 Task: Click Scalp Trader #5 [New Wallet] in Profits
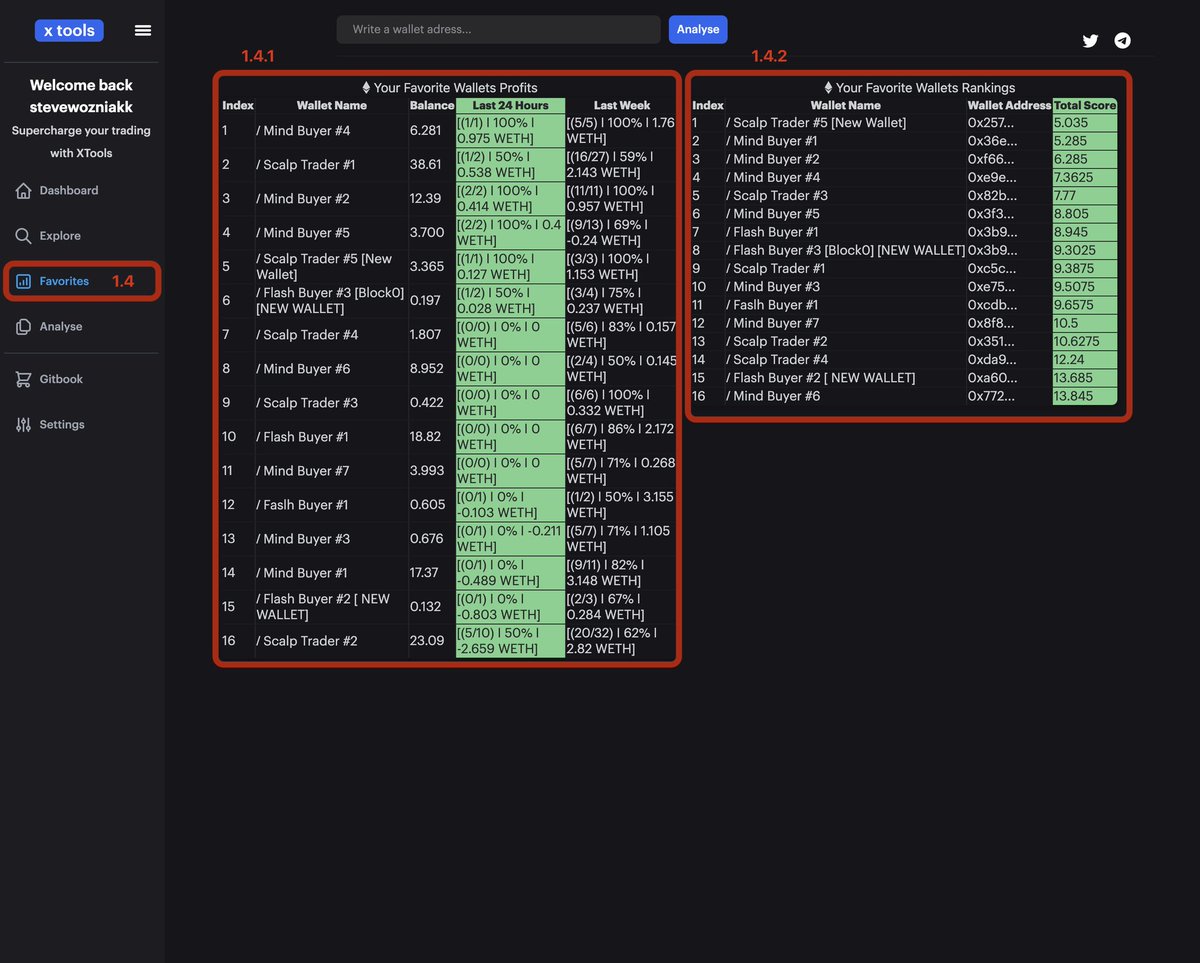(325, 267)
